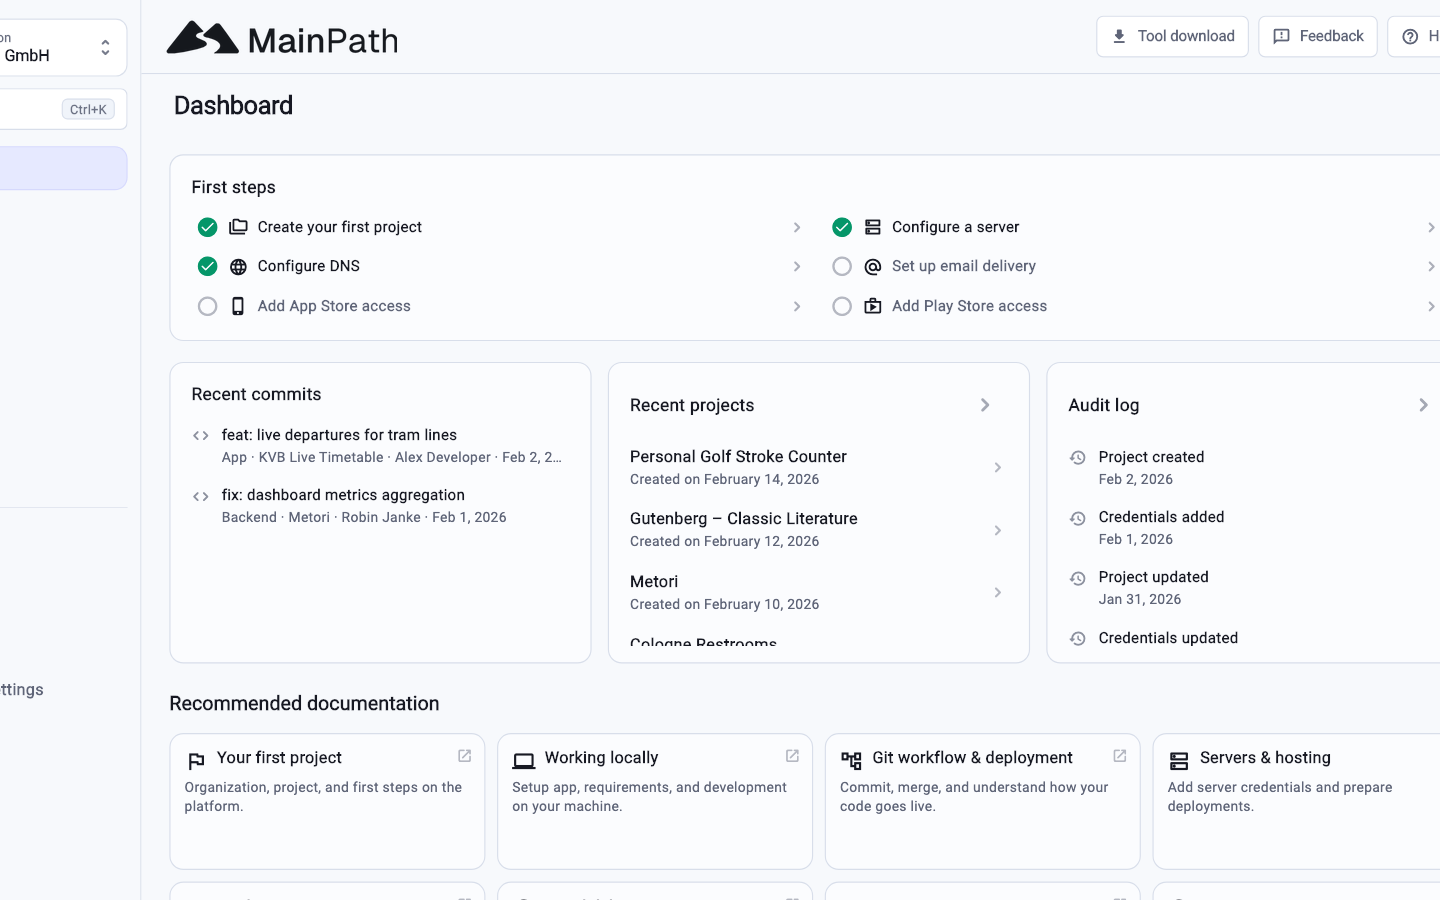Click the phone icon beside Add App Store access

point(238,306)
